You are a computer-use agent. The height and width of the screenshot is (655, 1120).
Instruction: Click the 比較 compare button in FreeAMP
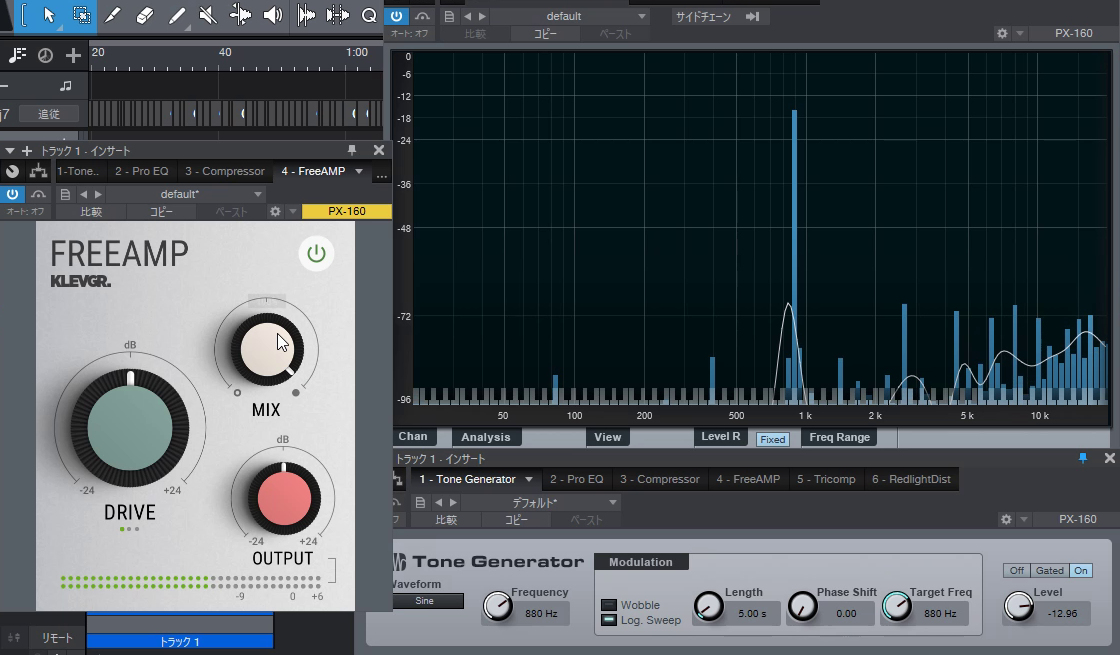click(91, 211)
